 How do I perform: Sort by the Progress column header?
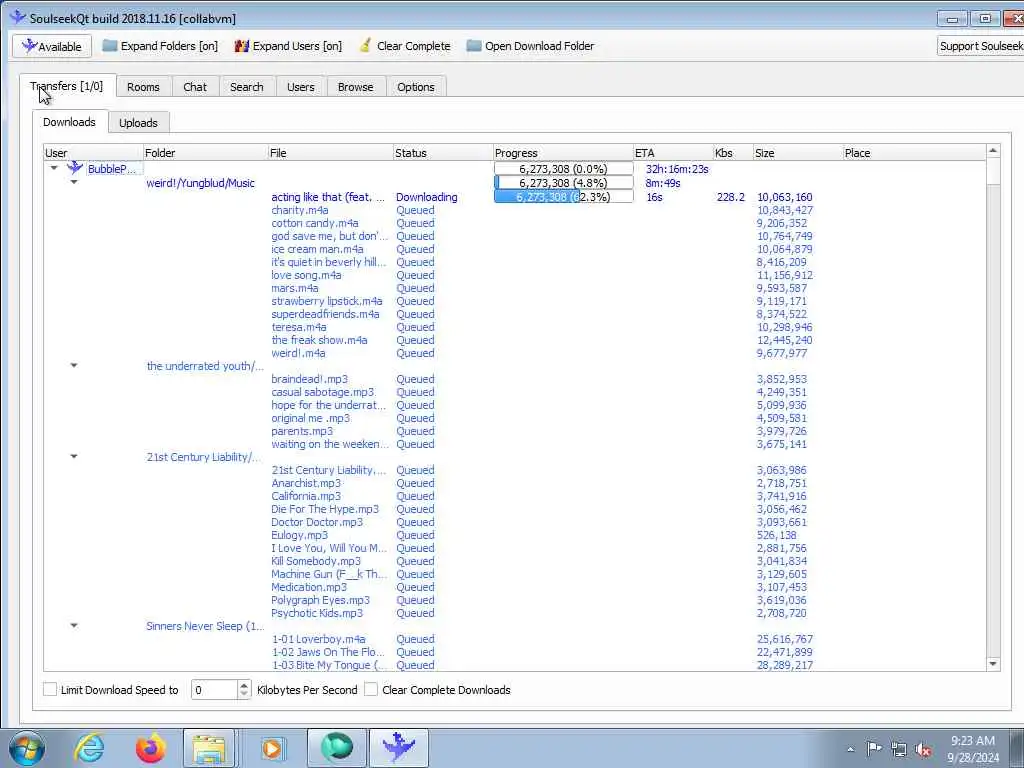click(563, 153)
